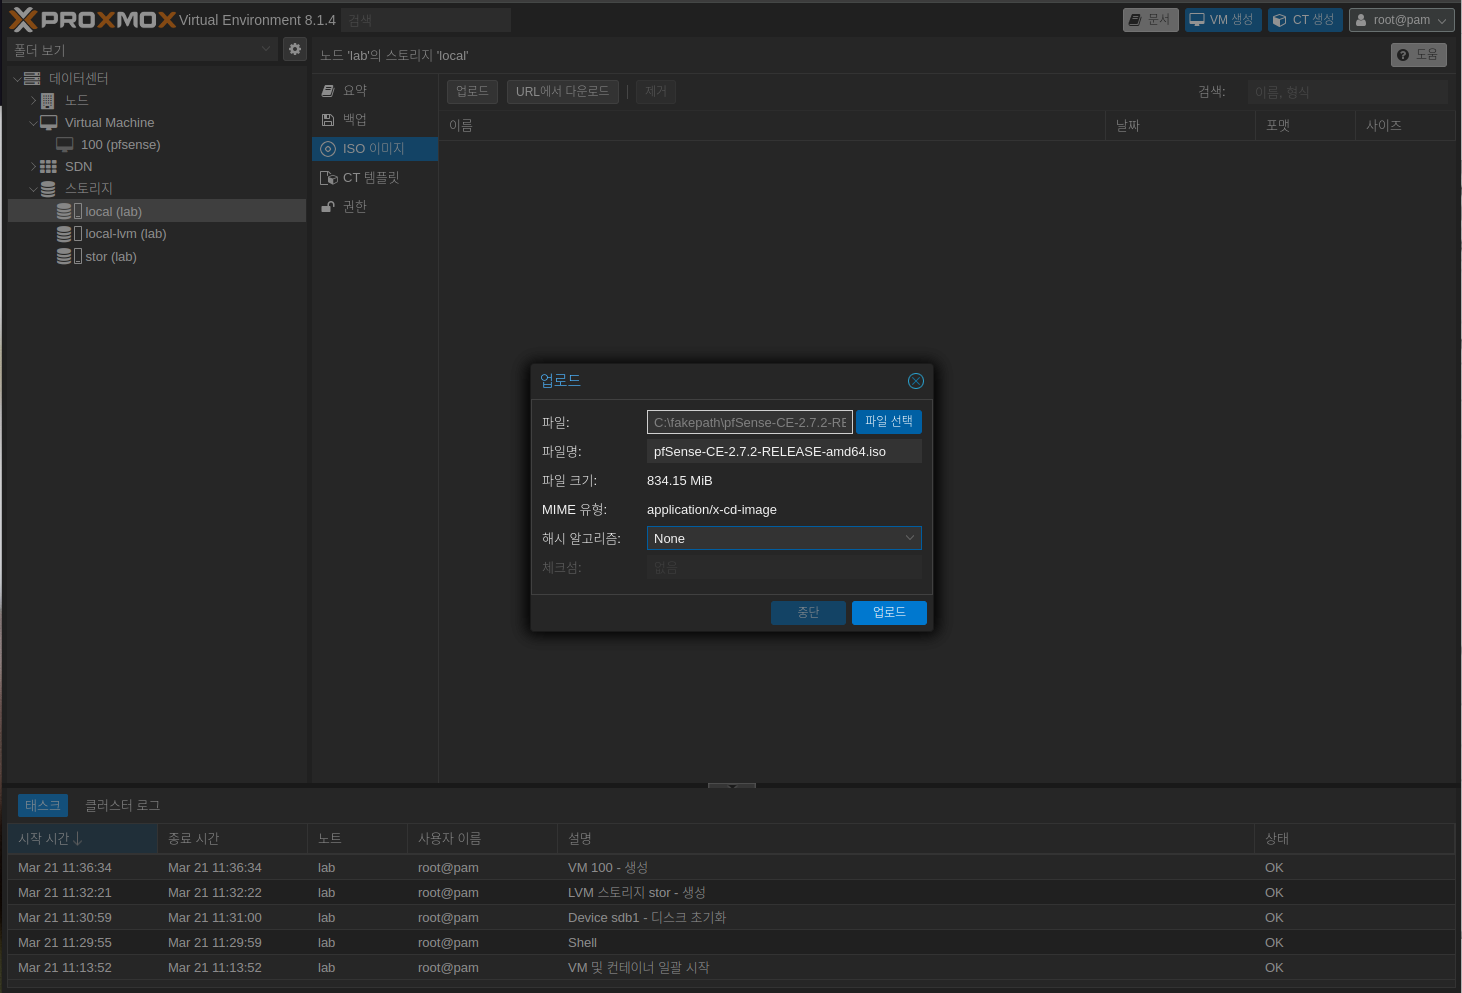
Task: Expand the node tree item
Action: [33, 100]
